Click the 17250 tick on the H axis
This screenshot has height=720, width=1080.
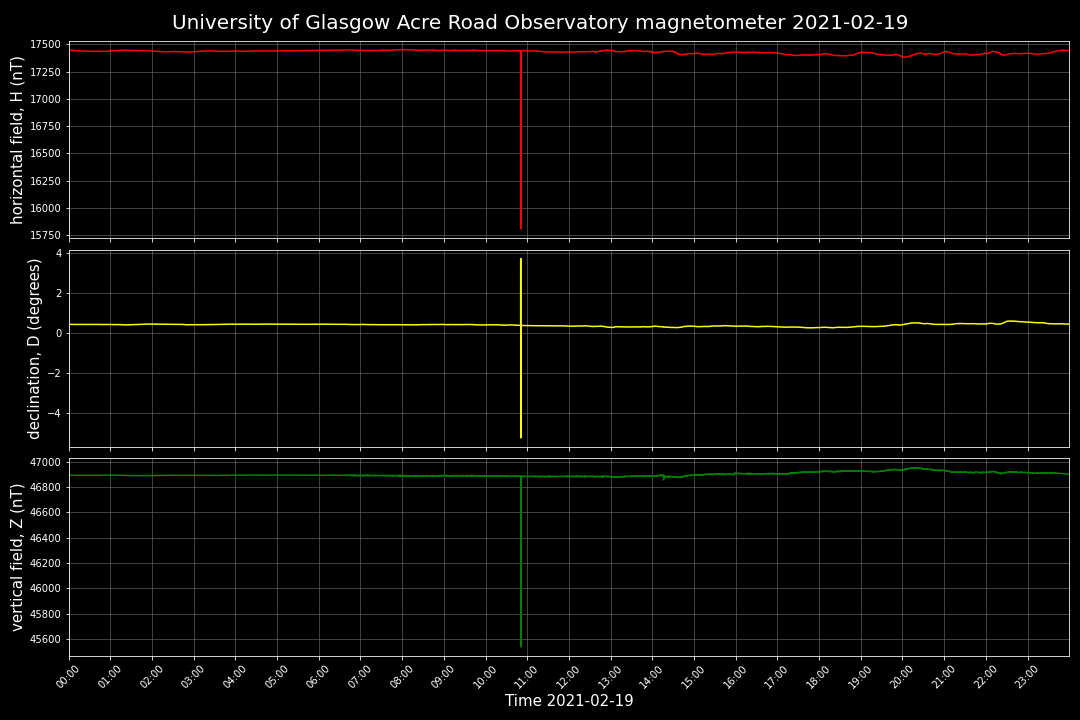click(45, 72)
